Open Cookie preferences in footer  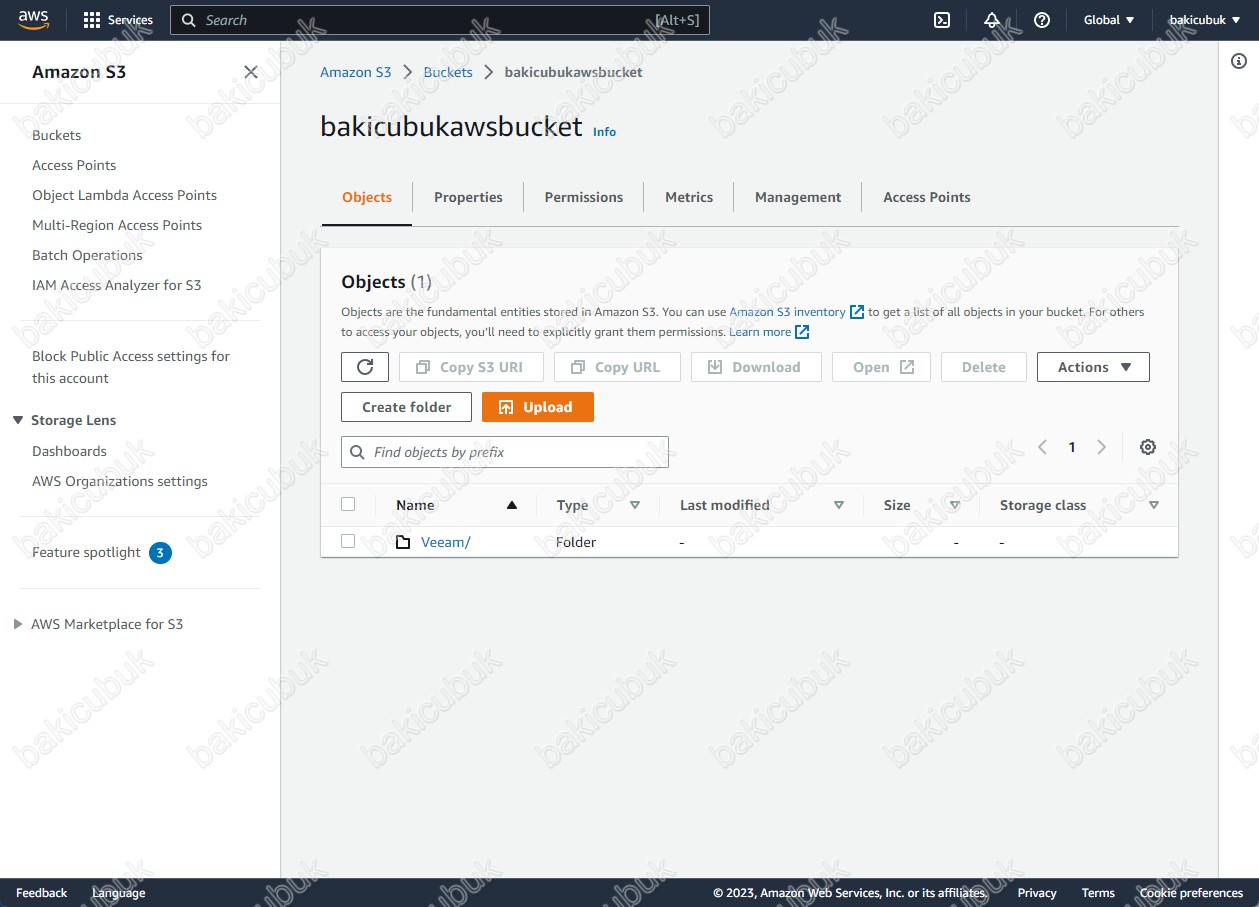tap(1191, 893)
